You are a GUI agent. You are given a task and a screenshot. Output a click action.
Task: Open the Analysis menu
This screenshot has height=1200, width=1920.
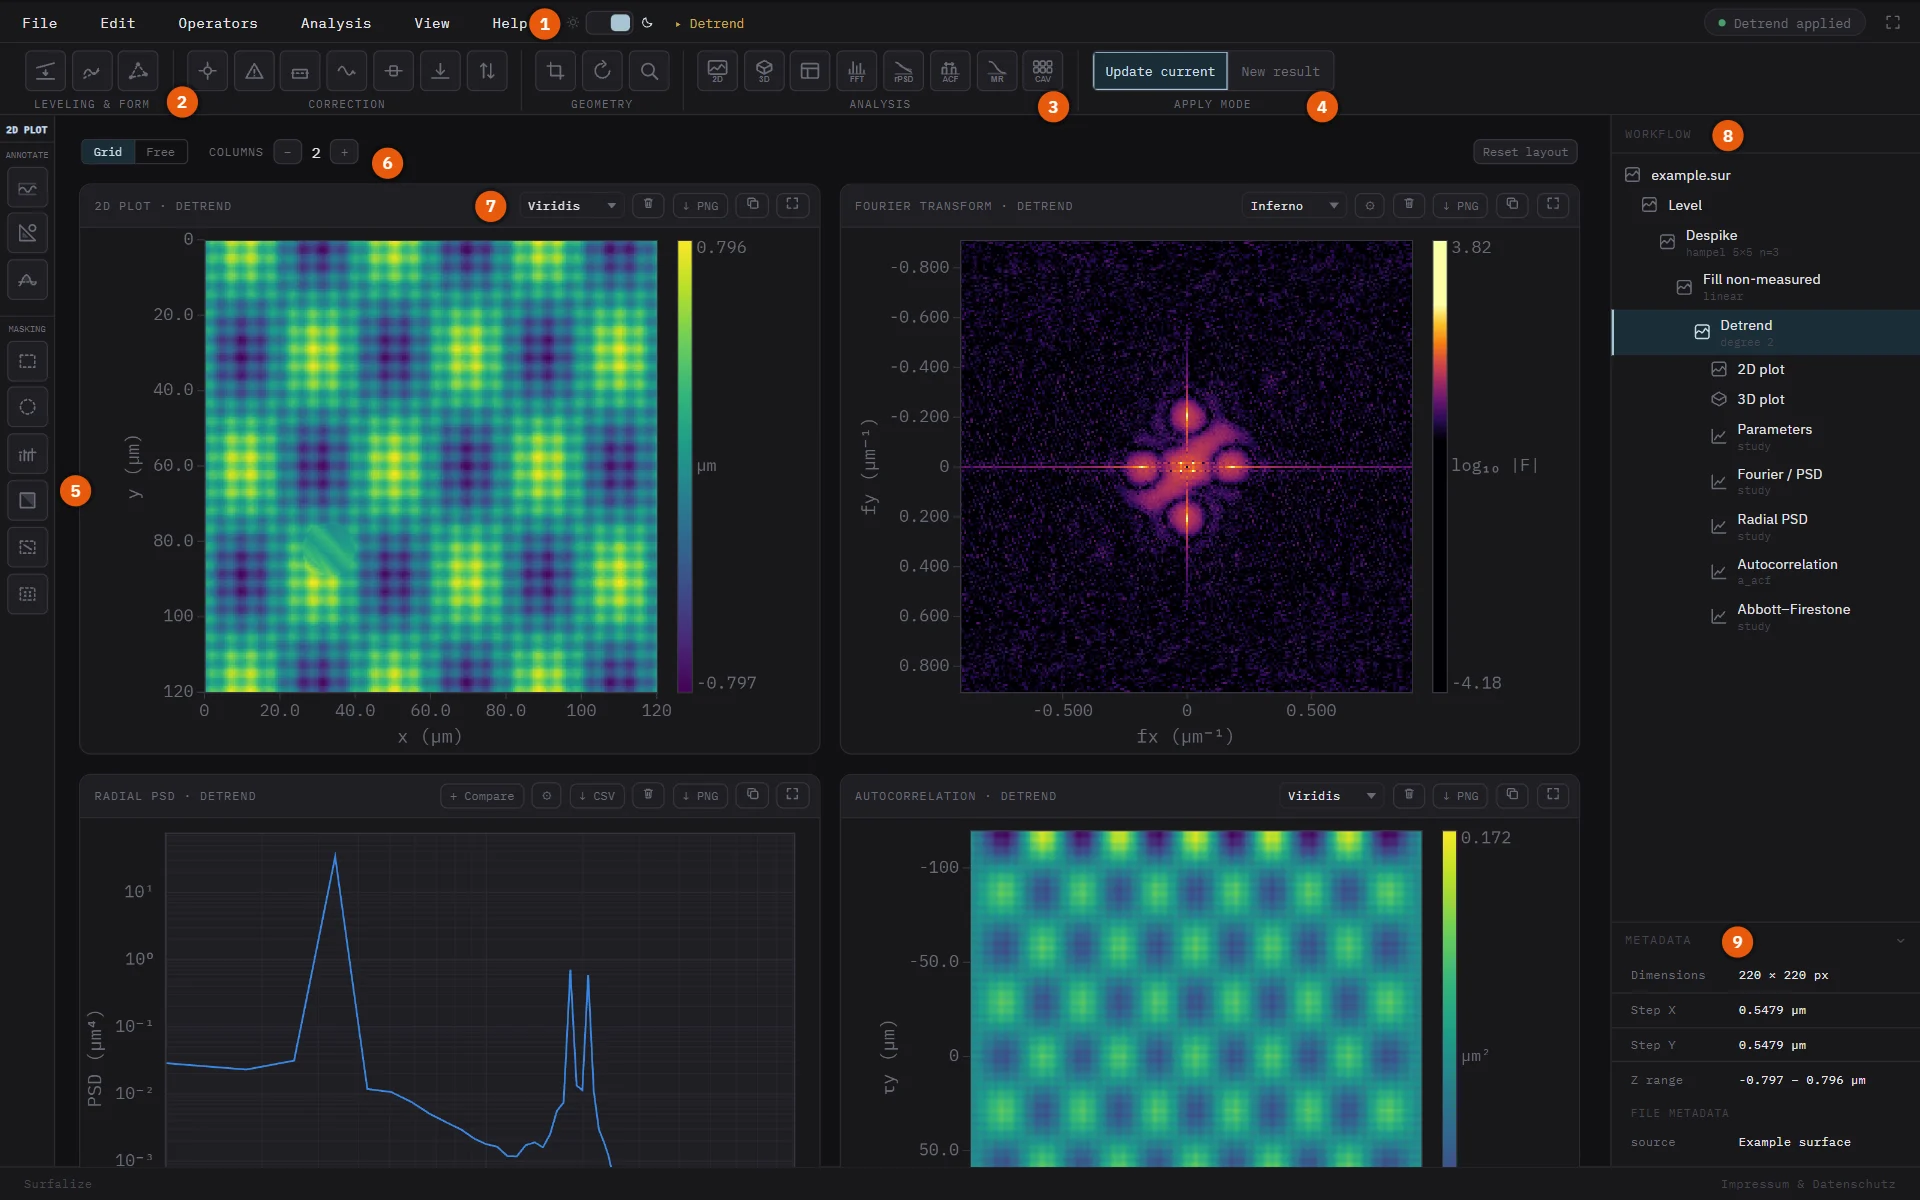[336, 23]
